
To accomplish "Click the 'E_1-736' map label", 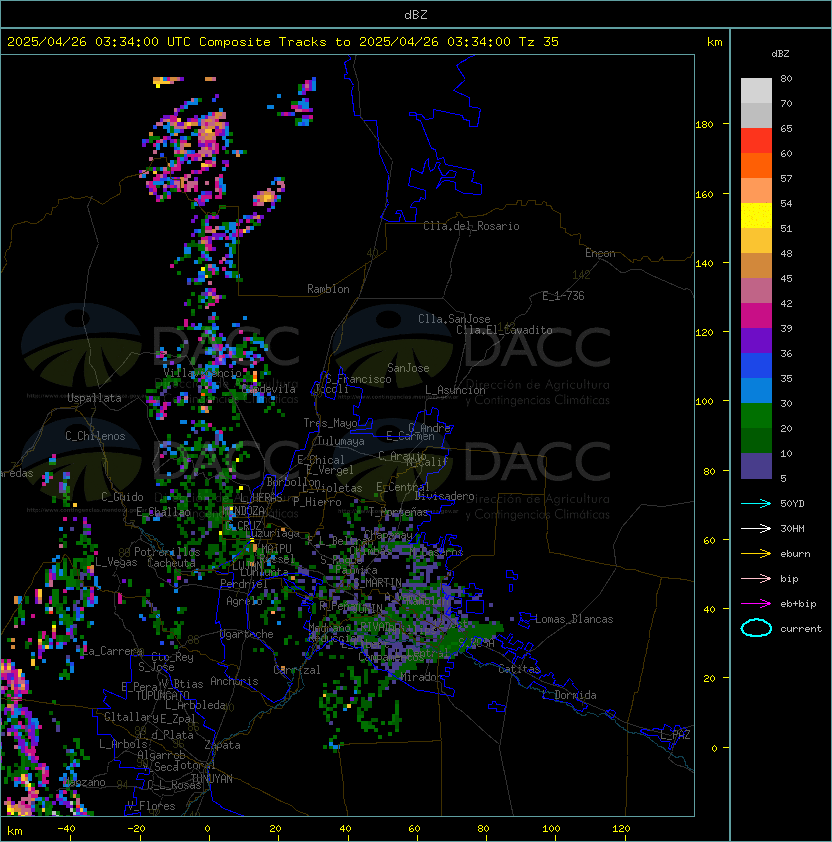I will 563,296.
